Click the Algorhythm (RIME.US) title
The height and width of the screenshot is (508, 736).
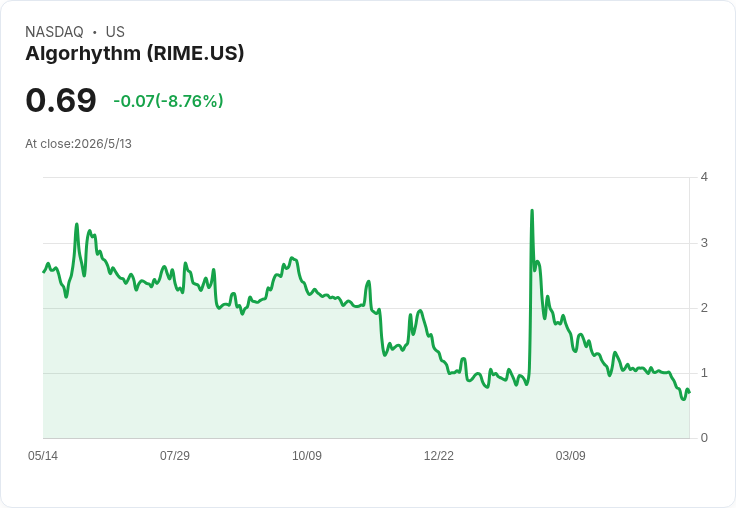pyautogui.click(x=135, y=54)
